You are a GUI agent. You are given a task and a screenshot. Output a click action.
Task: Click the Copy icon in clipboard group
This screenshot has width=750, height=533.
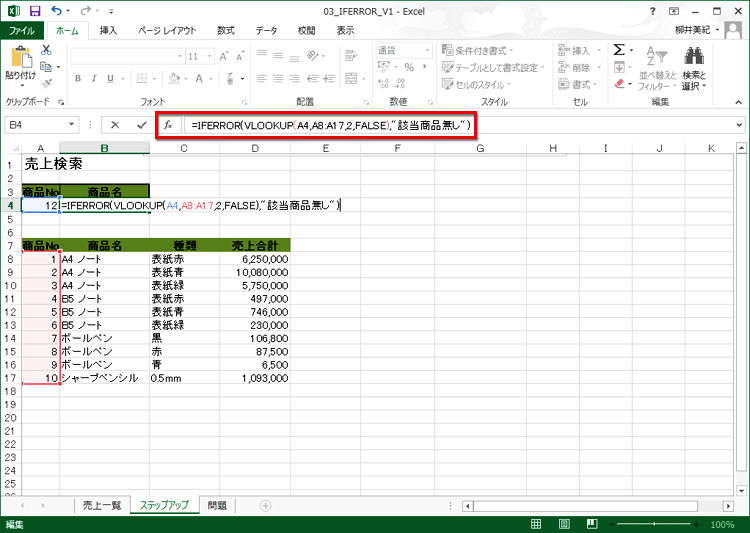tap(46, 67)
